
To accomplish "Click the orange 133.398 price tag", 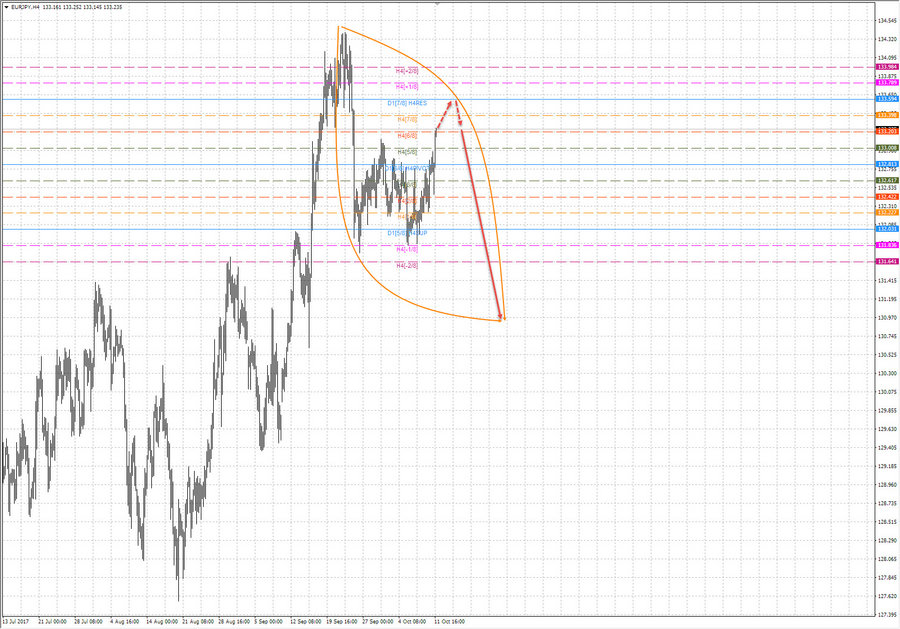I will [887, 115].
